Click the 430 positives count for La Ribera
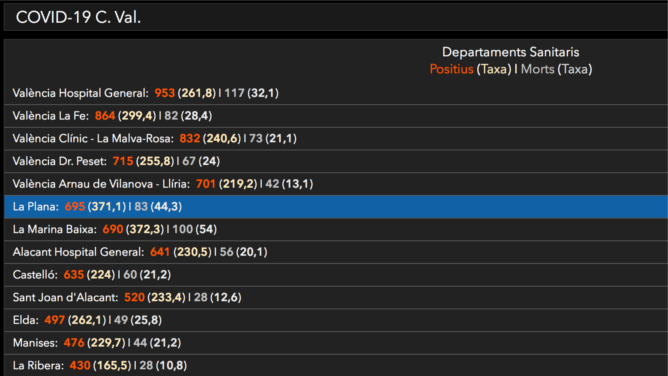The height and width of the screenshot is (376, 668). 80,365
